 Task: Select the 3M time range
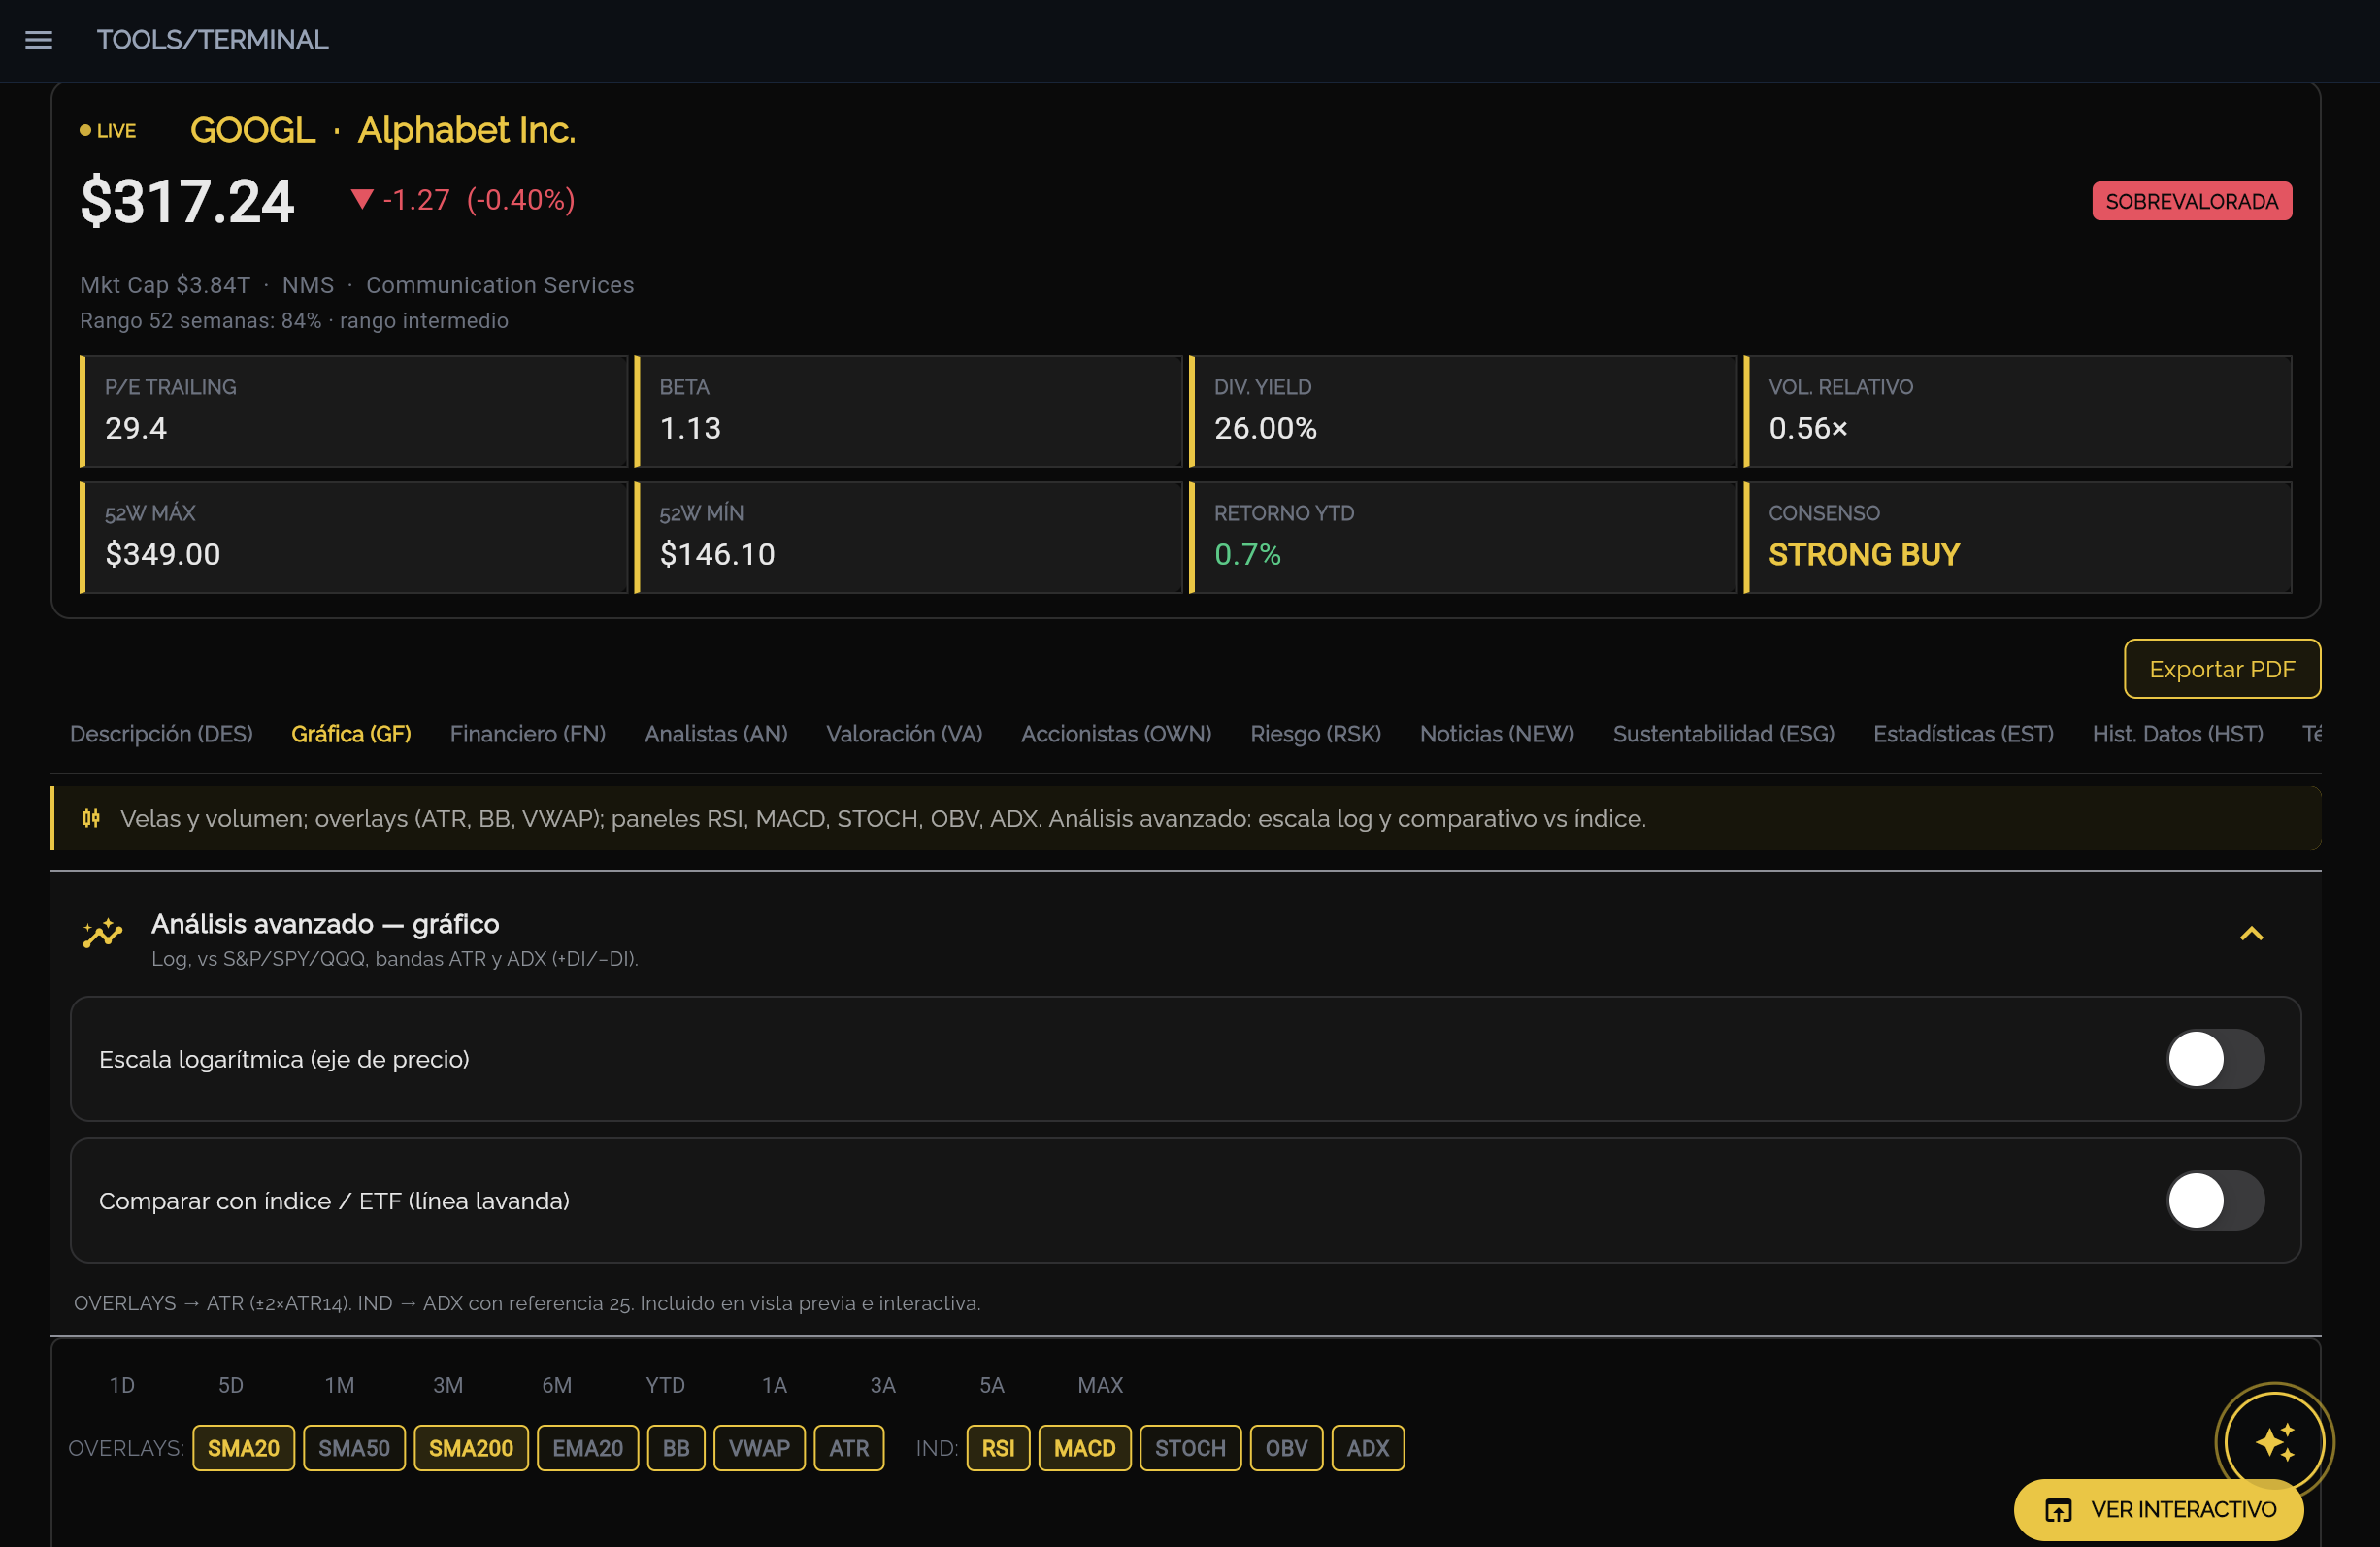point(448,1385)
